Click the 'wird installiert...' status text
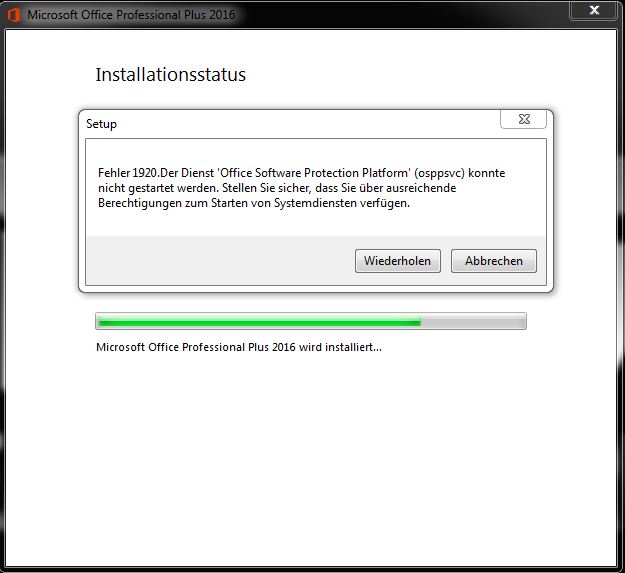Screen dimensions: 625x573 (x=239, y=347)
